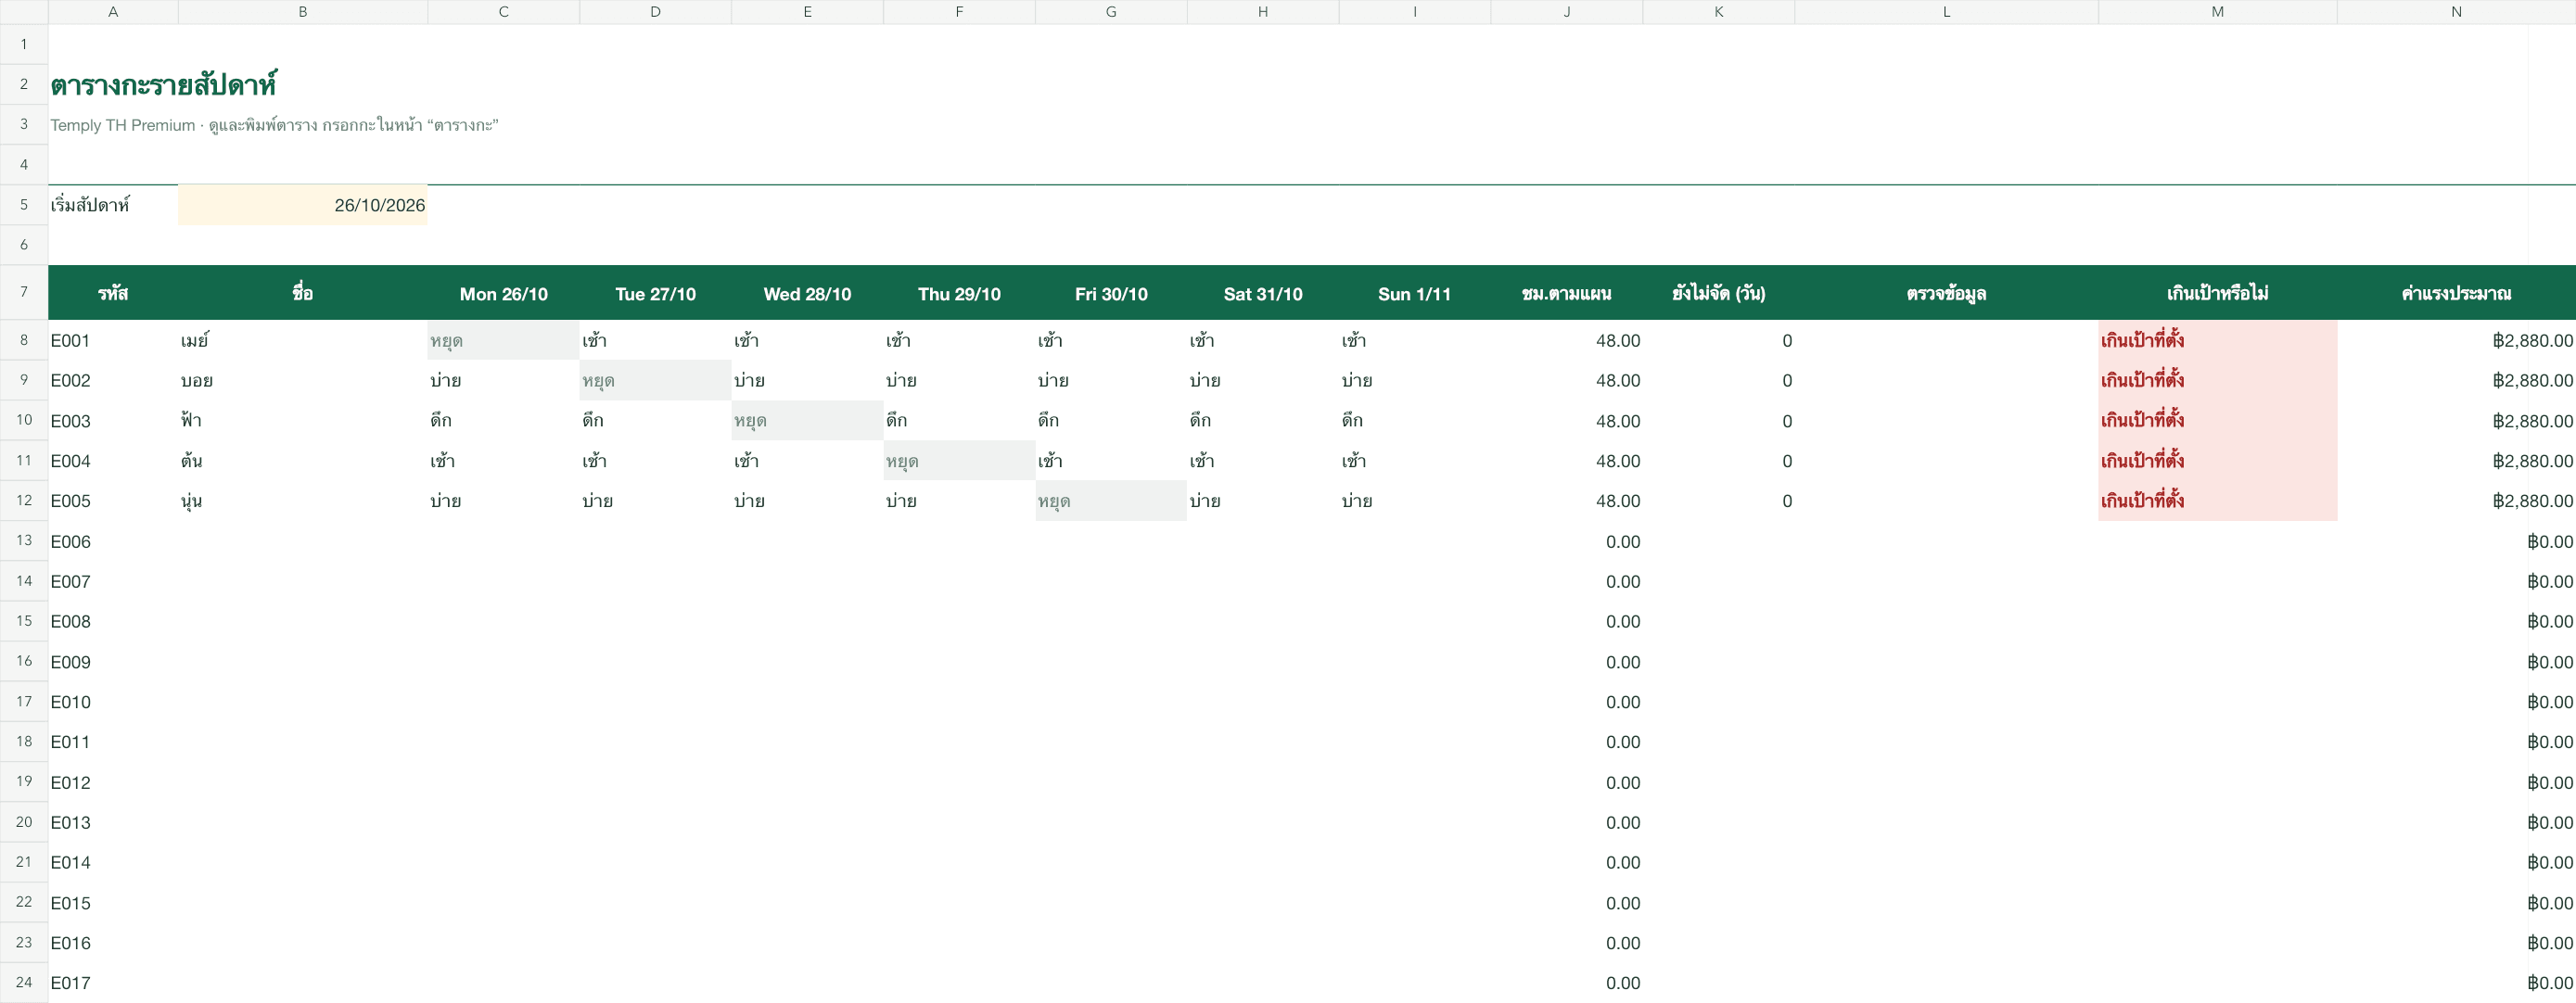The width and height of the screenshot is (2576, 1003).
Task: Select employee code cell E001
Action: tap(113, 340)
